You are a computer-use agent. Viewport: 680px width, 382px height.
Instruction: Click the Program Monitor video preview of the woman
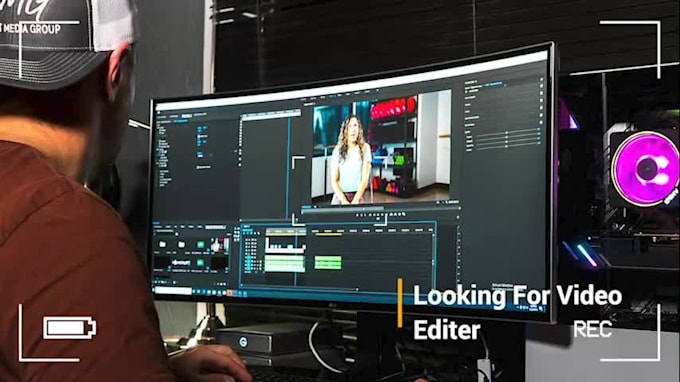click(x=381, y=148)
